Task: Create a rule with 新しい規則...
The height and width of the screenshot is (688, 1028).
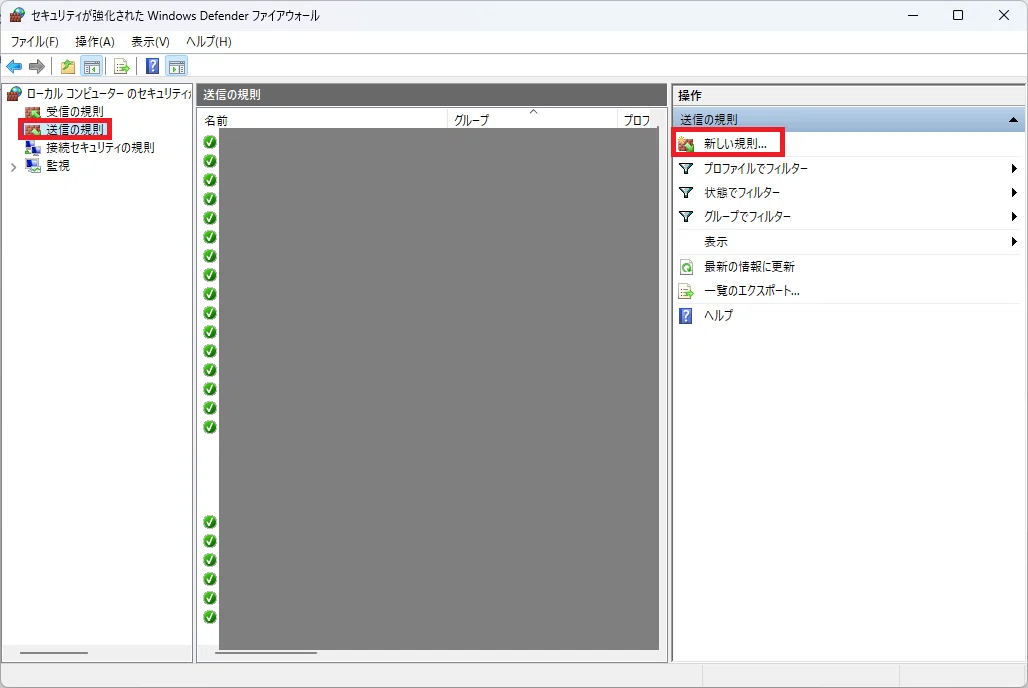Action: (735, 144)
